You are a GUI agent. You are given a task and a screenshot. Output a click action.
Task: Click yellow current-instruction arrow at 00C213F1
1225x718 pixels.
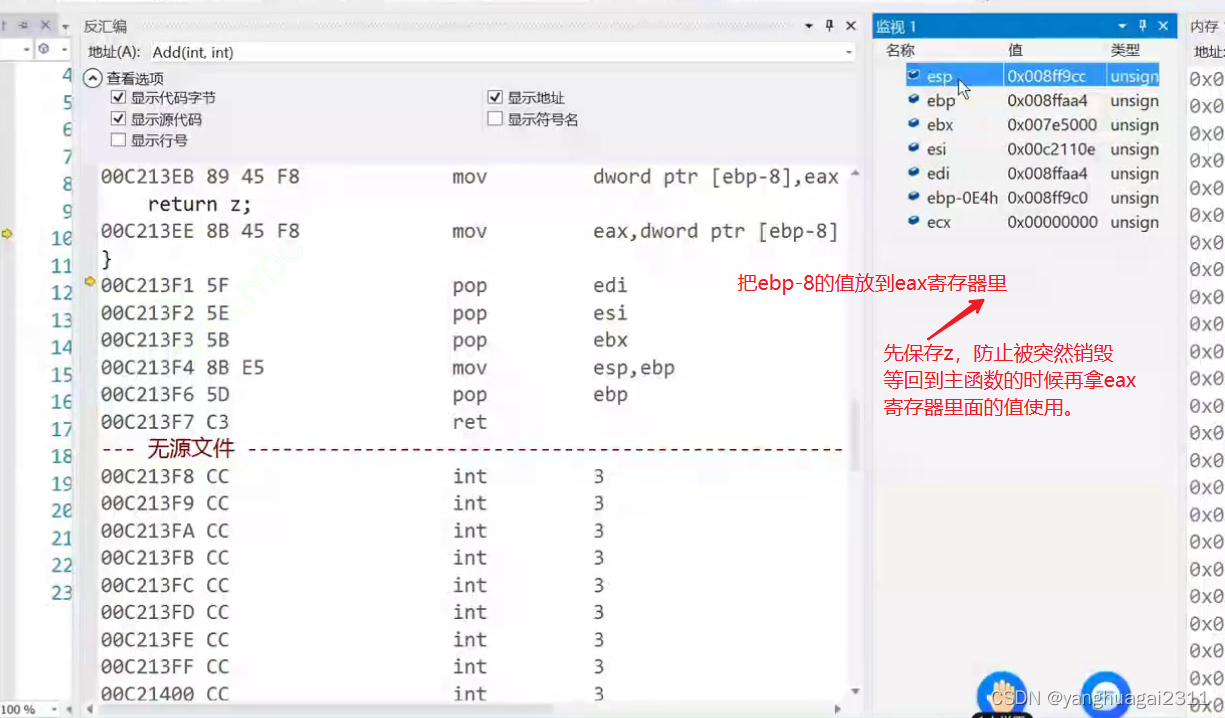pos(91,283)
